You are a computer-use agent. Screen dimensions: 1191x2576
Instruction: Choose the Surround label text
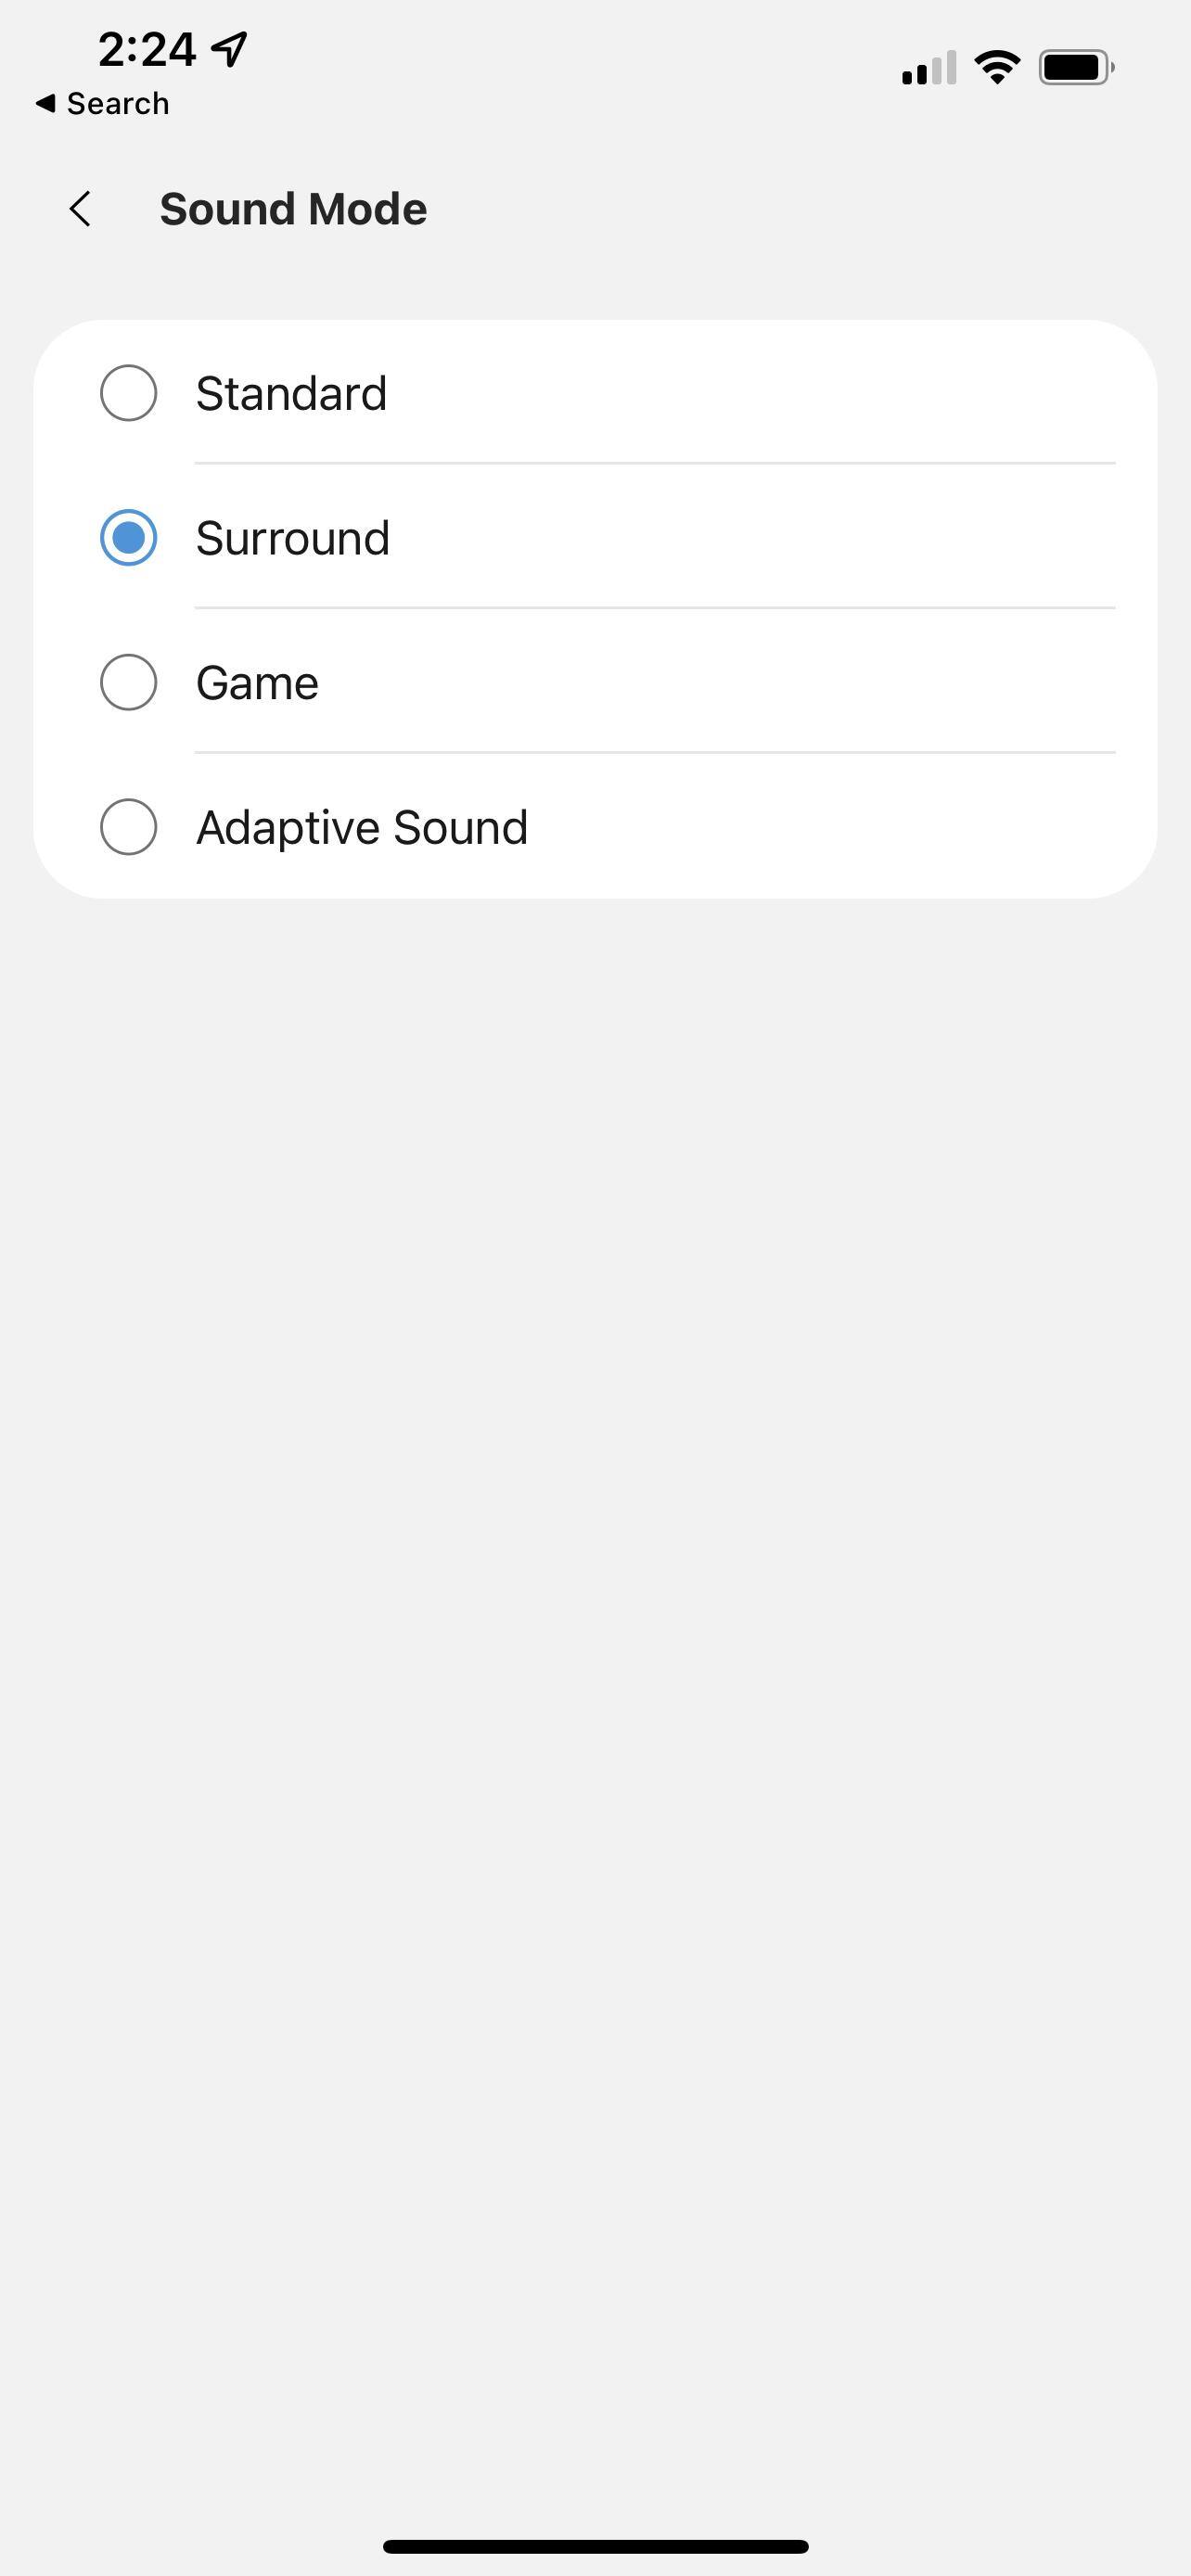coord(293,538)
